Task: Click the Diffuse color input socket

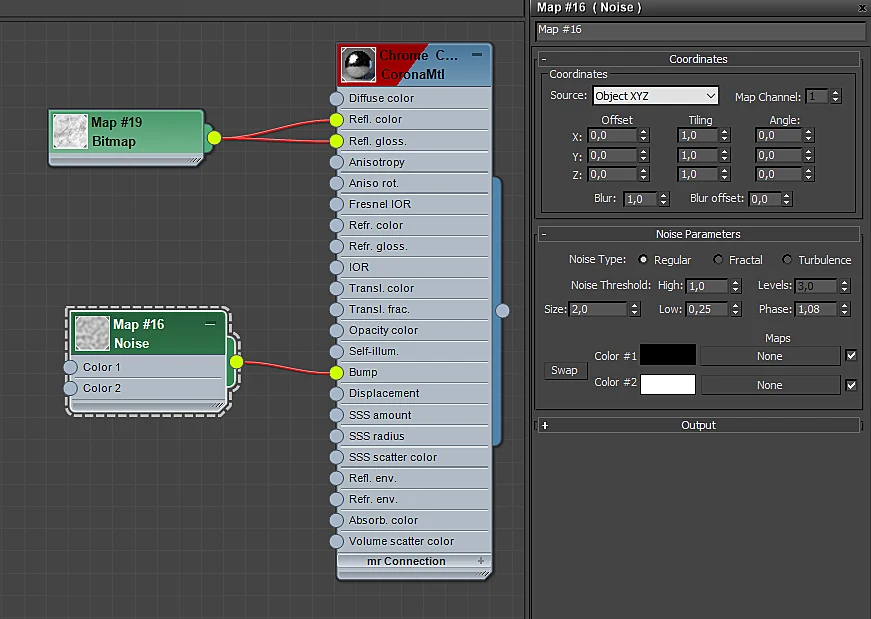Action: tap(337, 99)
